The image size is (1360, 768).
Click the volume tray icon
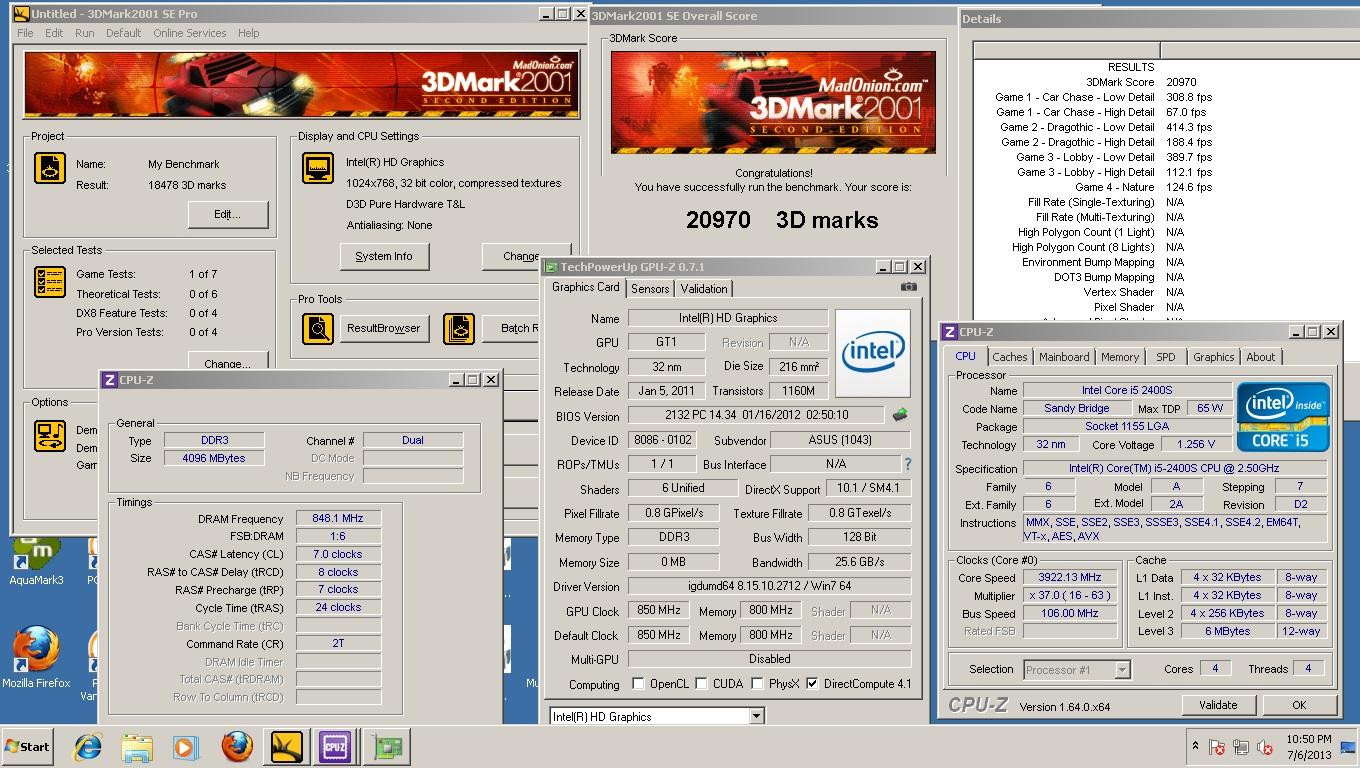pos(1266,747)
